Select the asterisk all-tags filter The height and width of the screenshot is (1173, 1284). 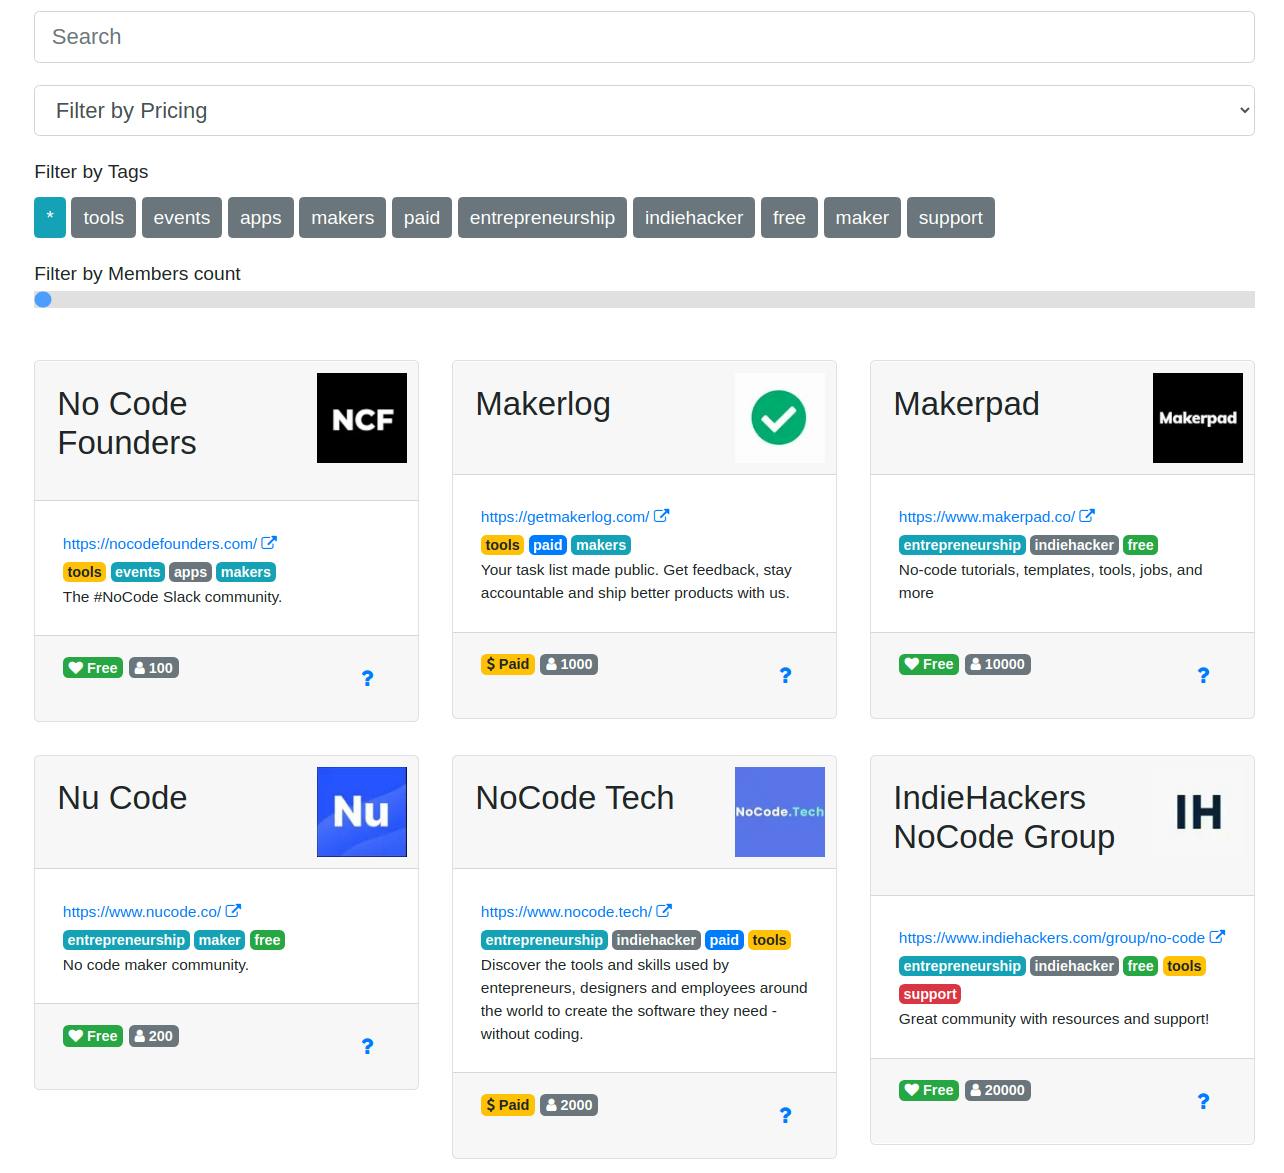coord(50,218)
